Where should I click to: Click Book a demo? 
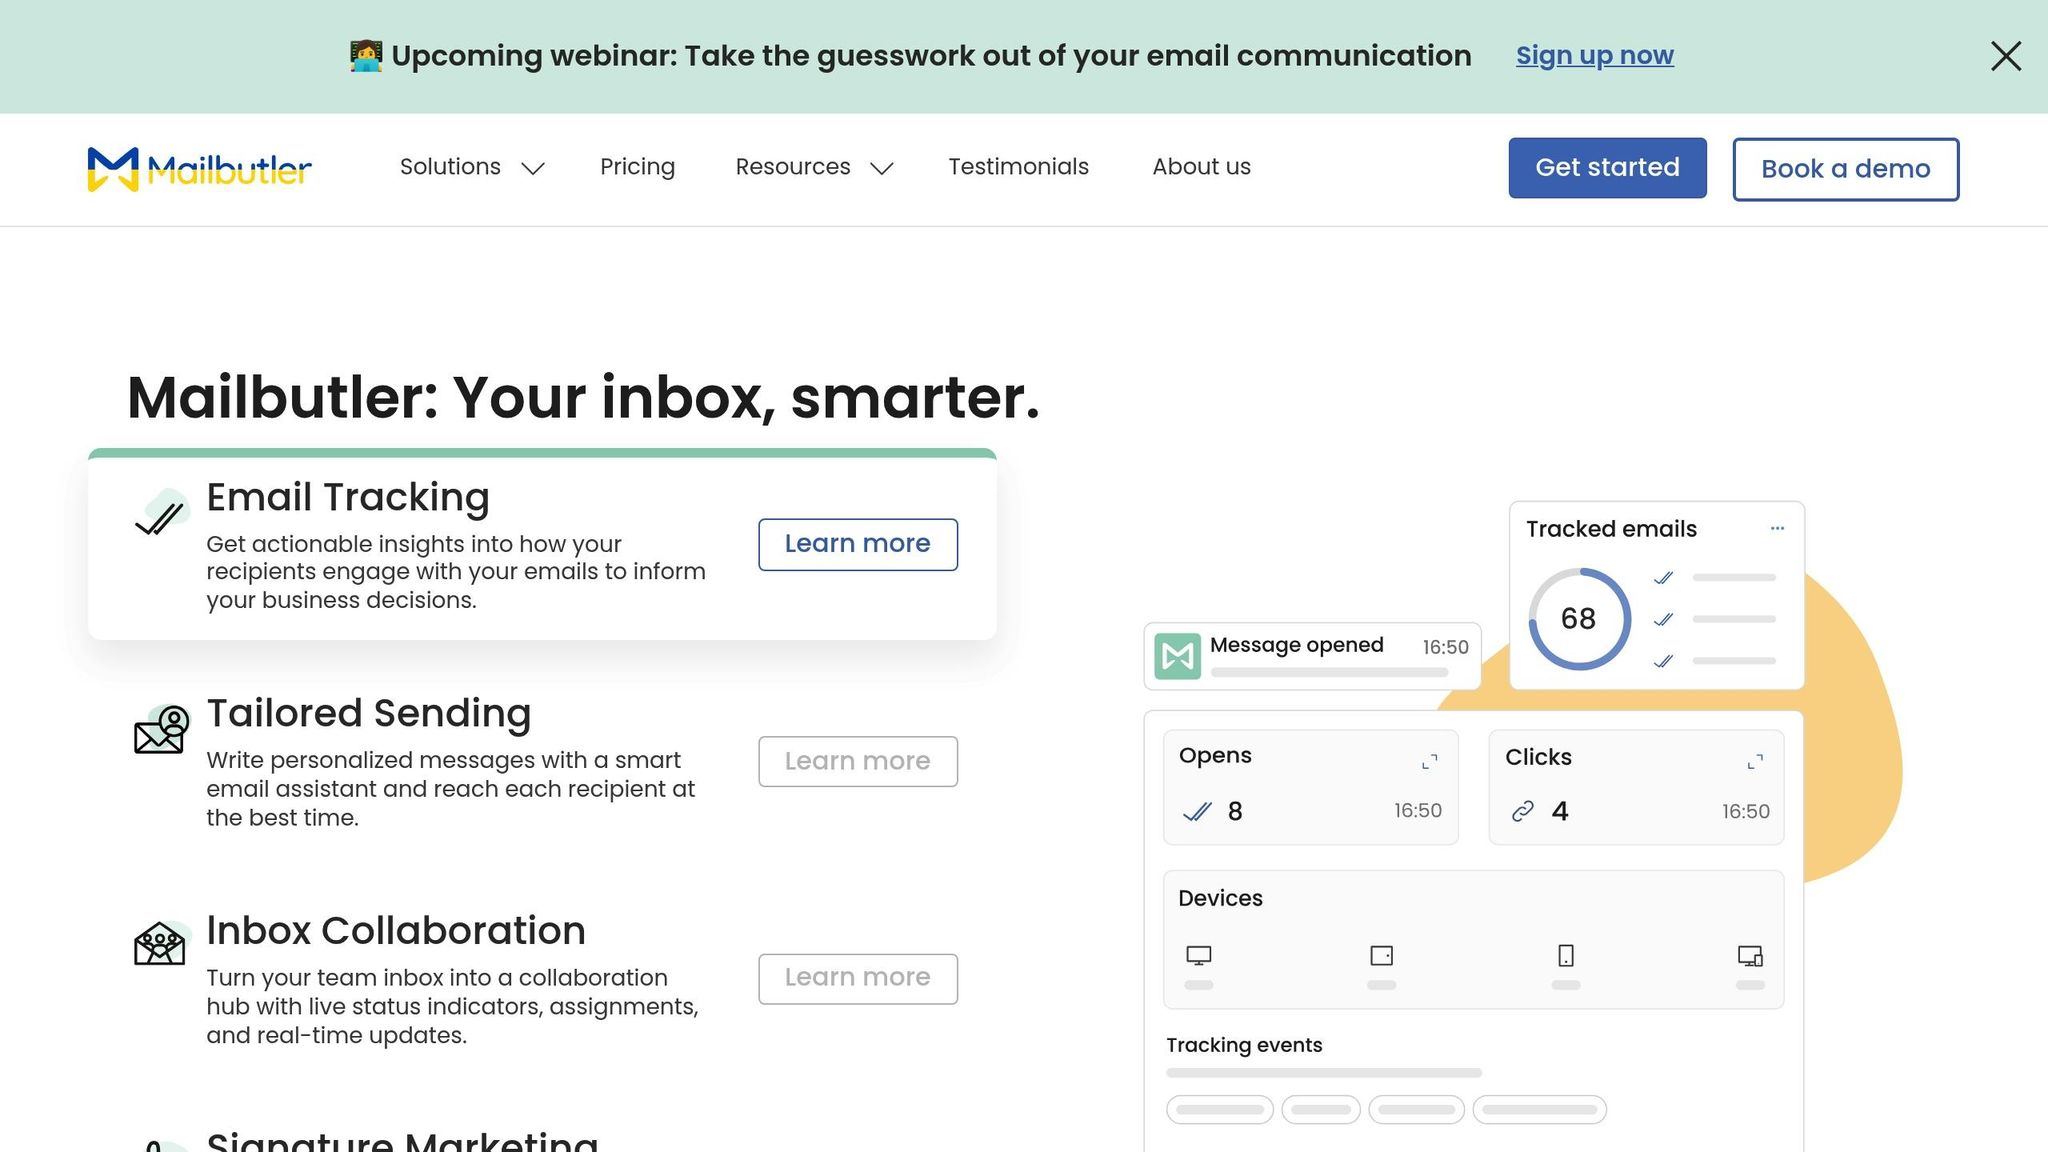coord(1845,168)
